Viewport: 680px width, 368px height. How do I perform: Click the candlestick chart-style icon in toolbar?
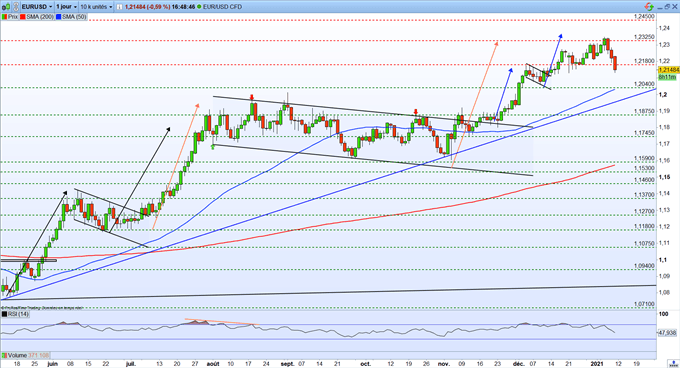tap(5, 7)
